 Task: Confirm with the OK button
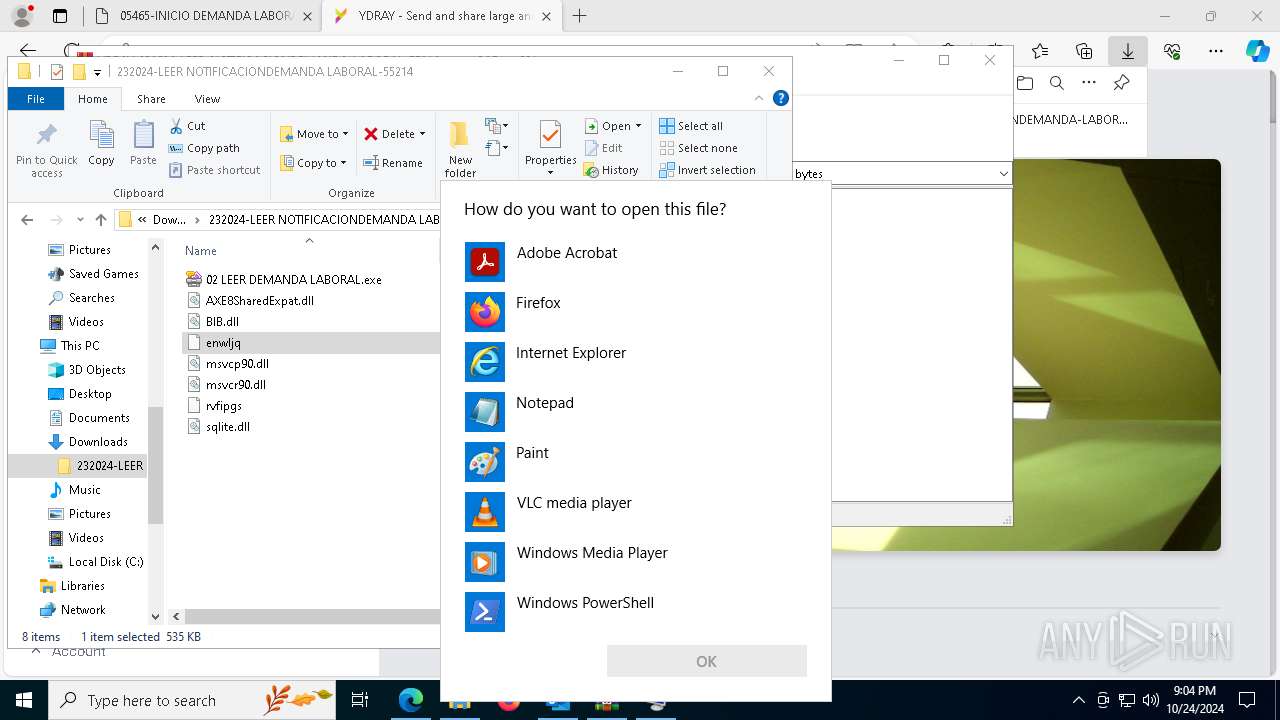(706, 661)
